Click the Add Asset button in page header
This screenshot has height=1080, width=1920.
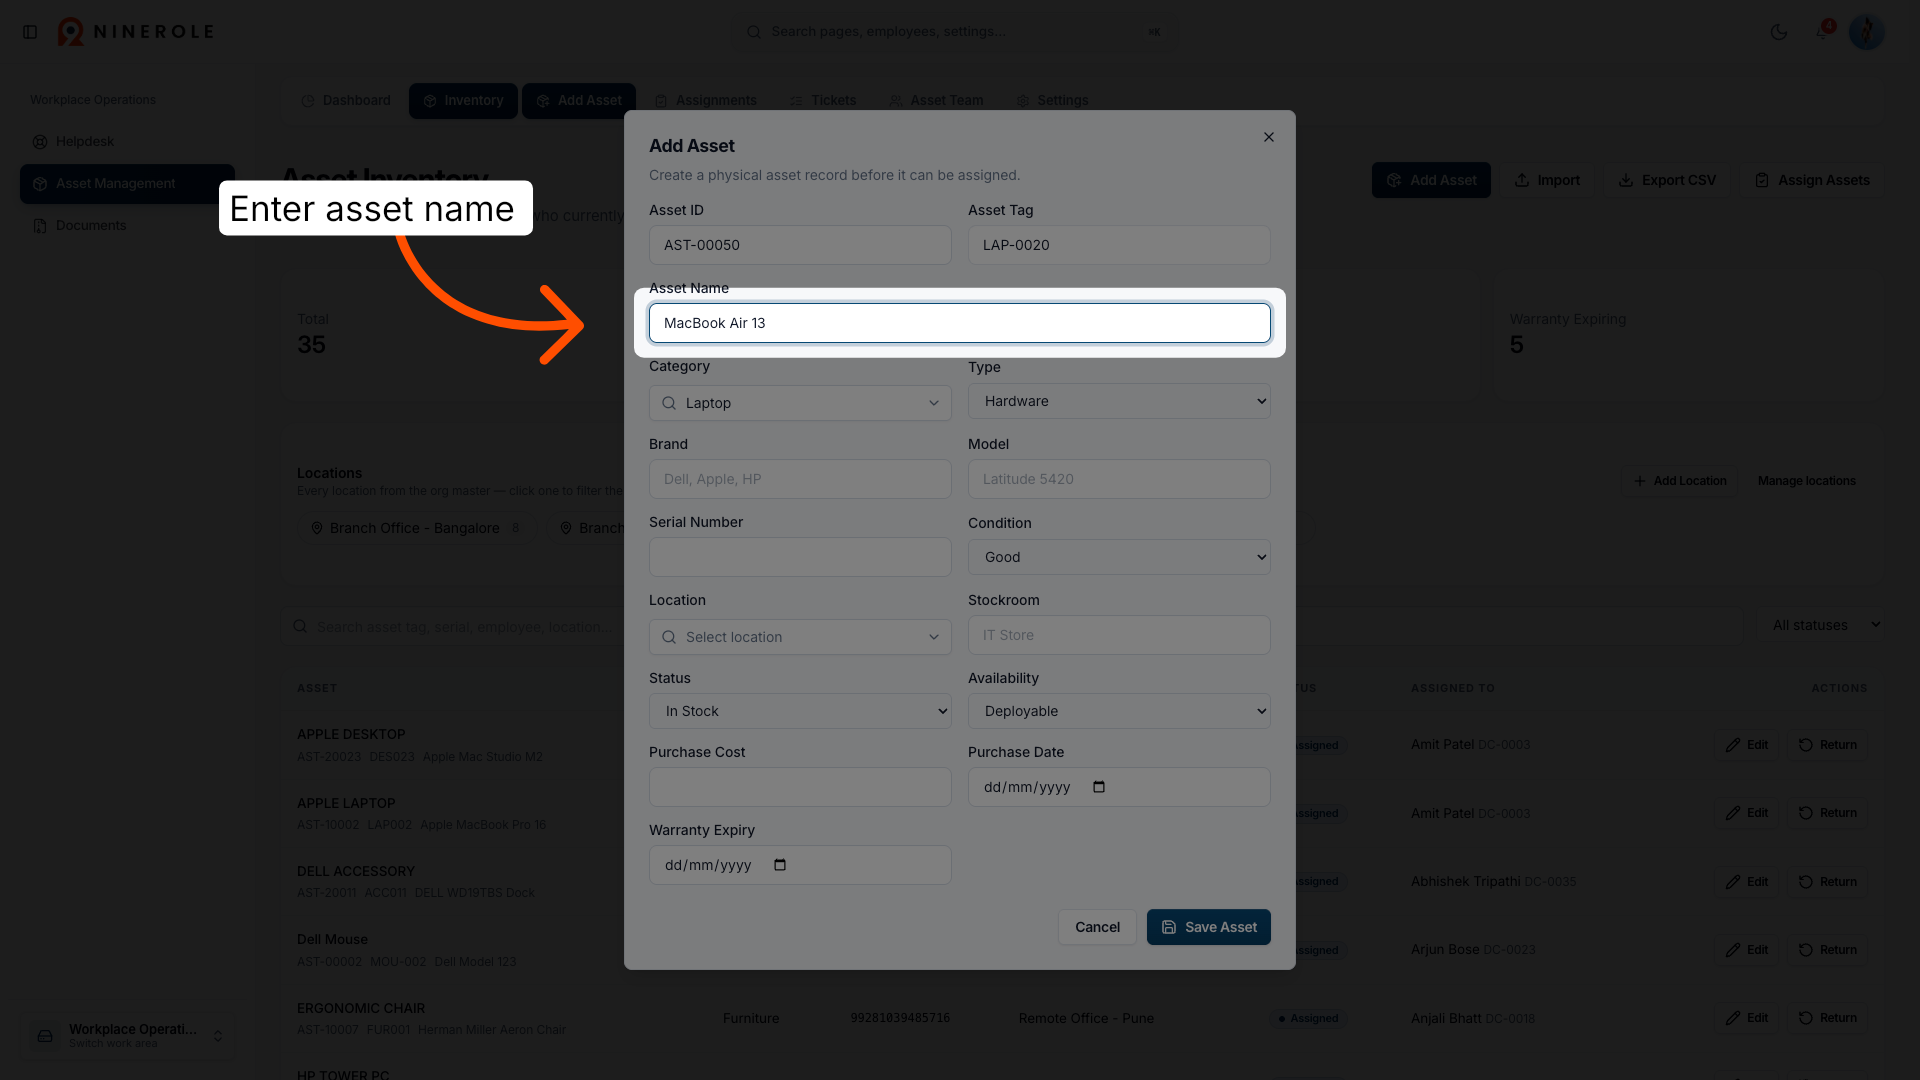coord(1431,180)
